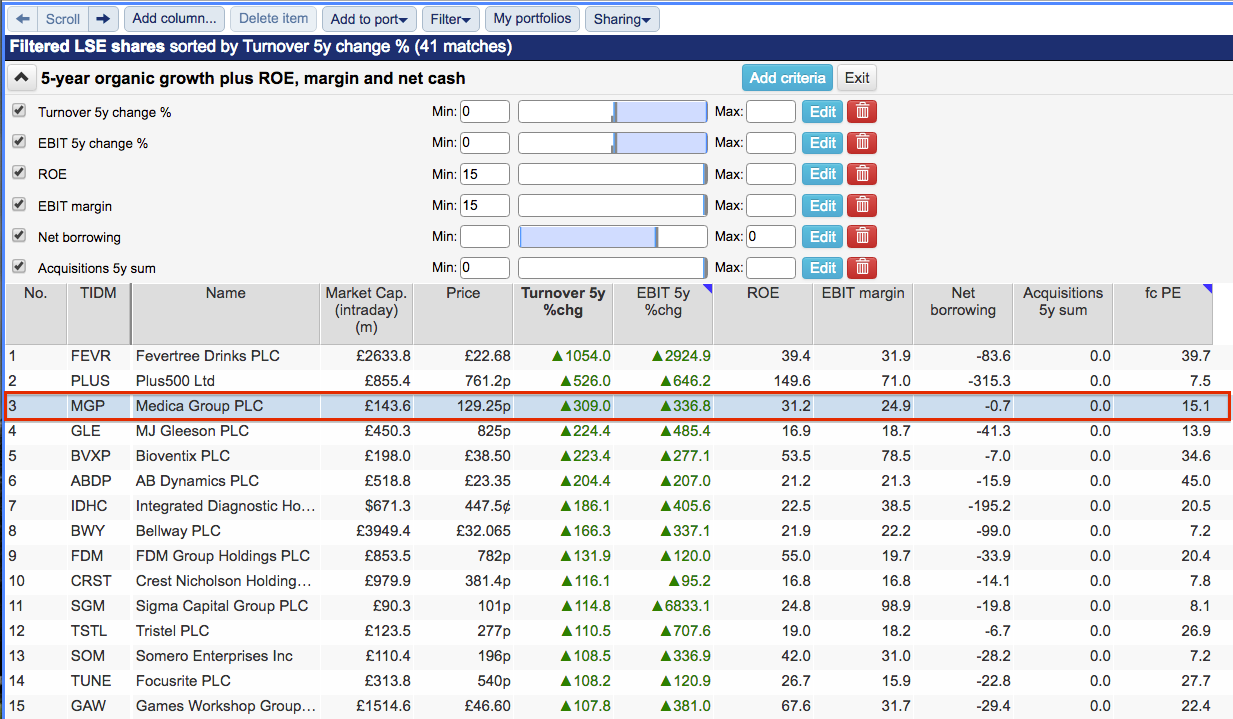Open My portfolios
The height and width of the screenshot is (719, 1233).
click(532, 19)
